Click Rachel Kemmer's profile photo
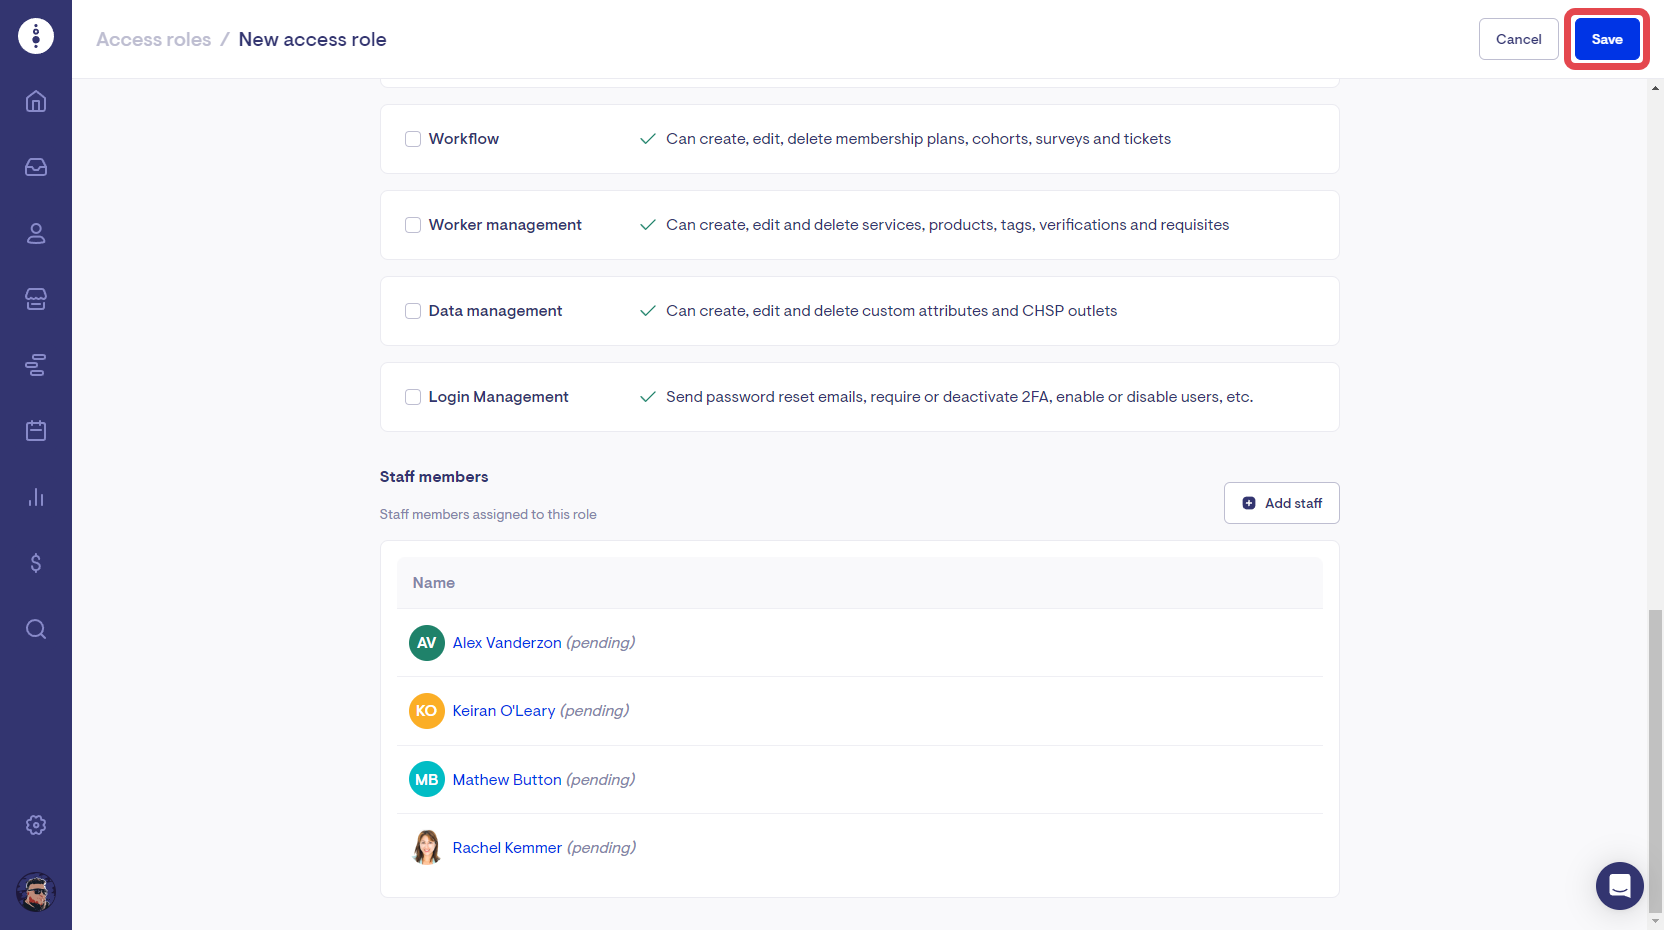 pyautogui.click(x=427, y=847)
